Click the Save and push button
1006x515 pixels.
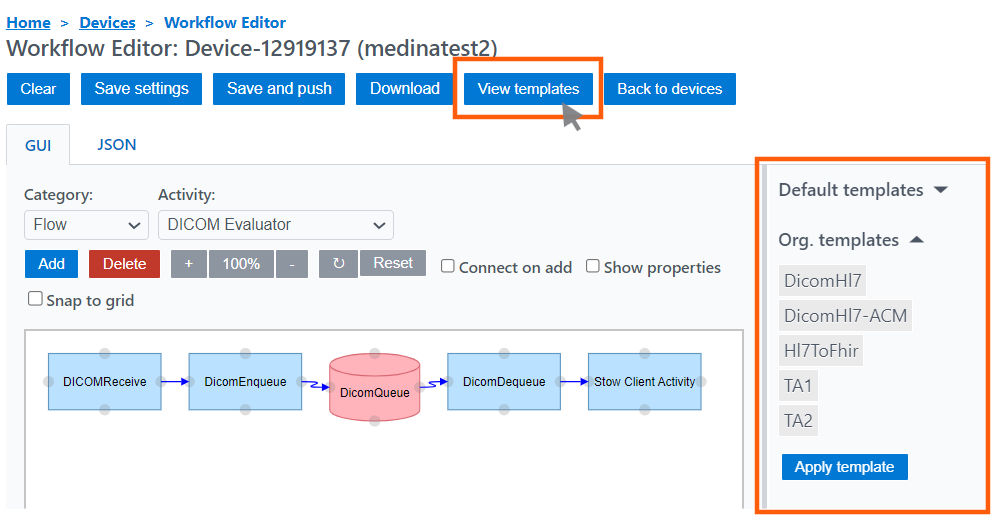(x=279, y=89)
